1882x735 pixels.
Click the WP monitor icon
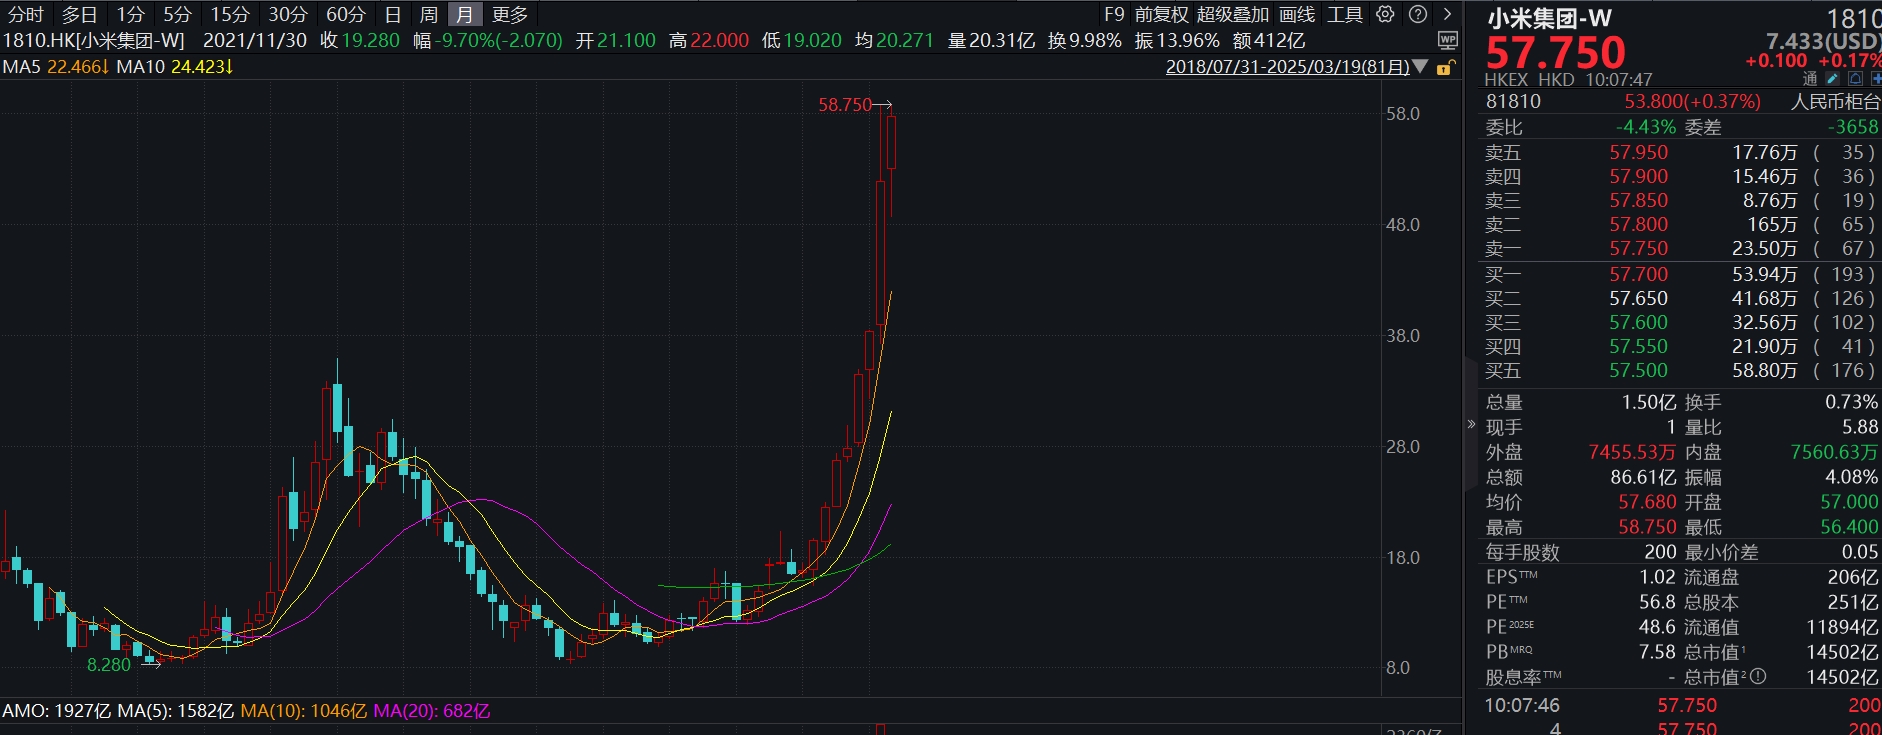pyautogui.click(x=1447, y=40)
